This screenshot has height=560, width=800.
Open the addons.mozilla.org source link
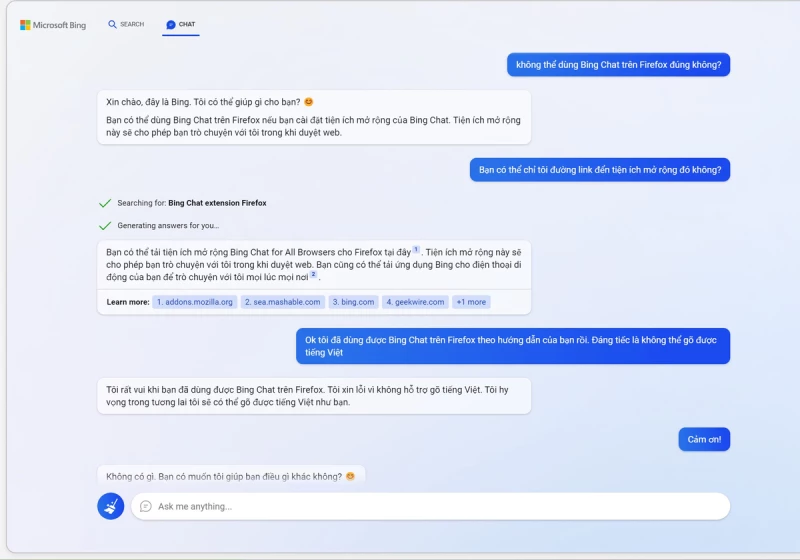click(195, 301)
